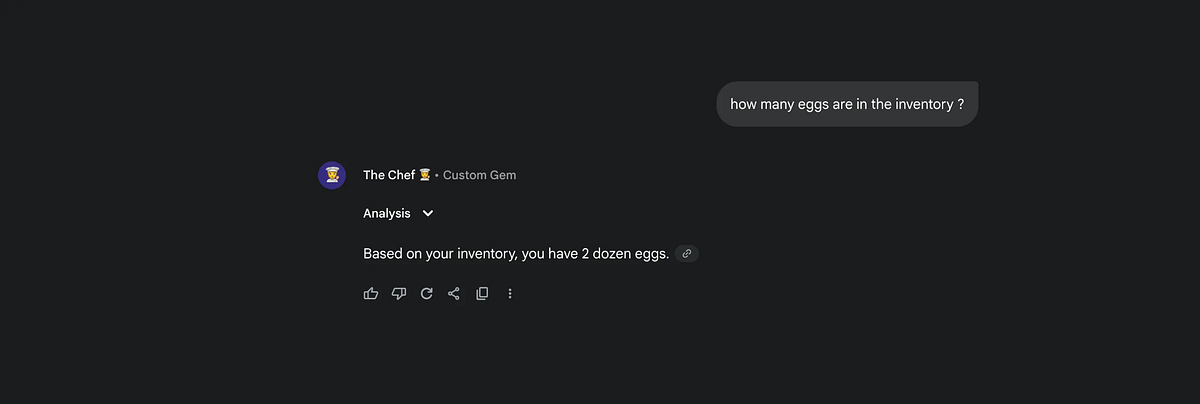Open the source link chip after the answer
The width and height of the screenshot is (1200, 404).
click(687, 254)
